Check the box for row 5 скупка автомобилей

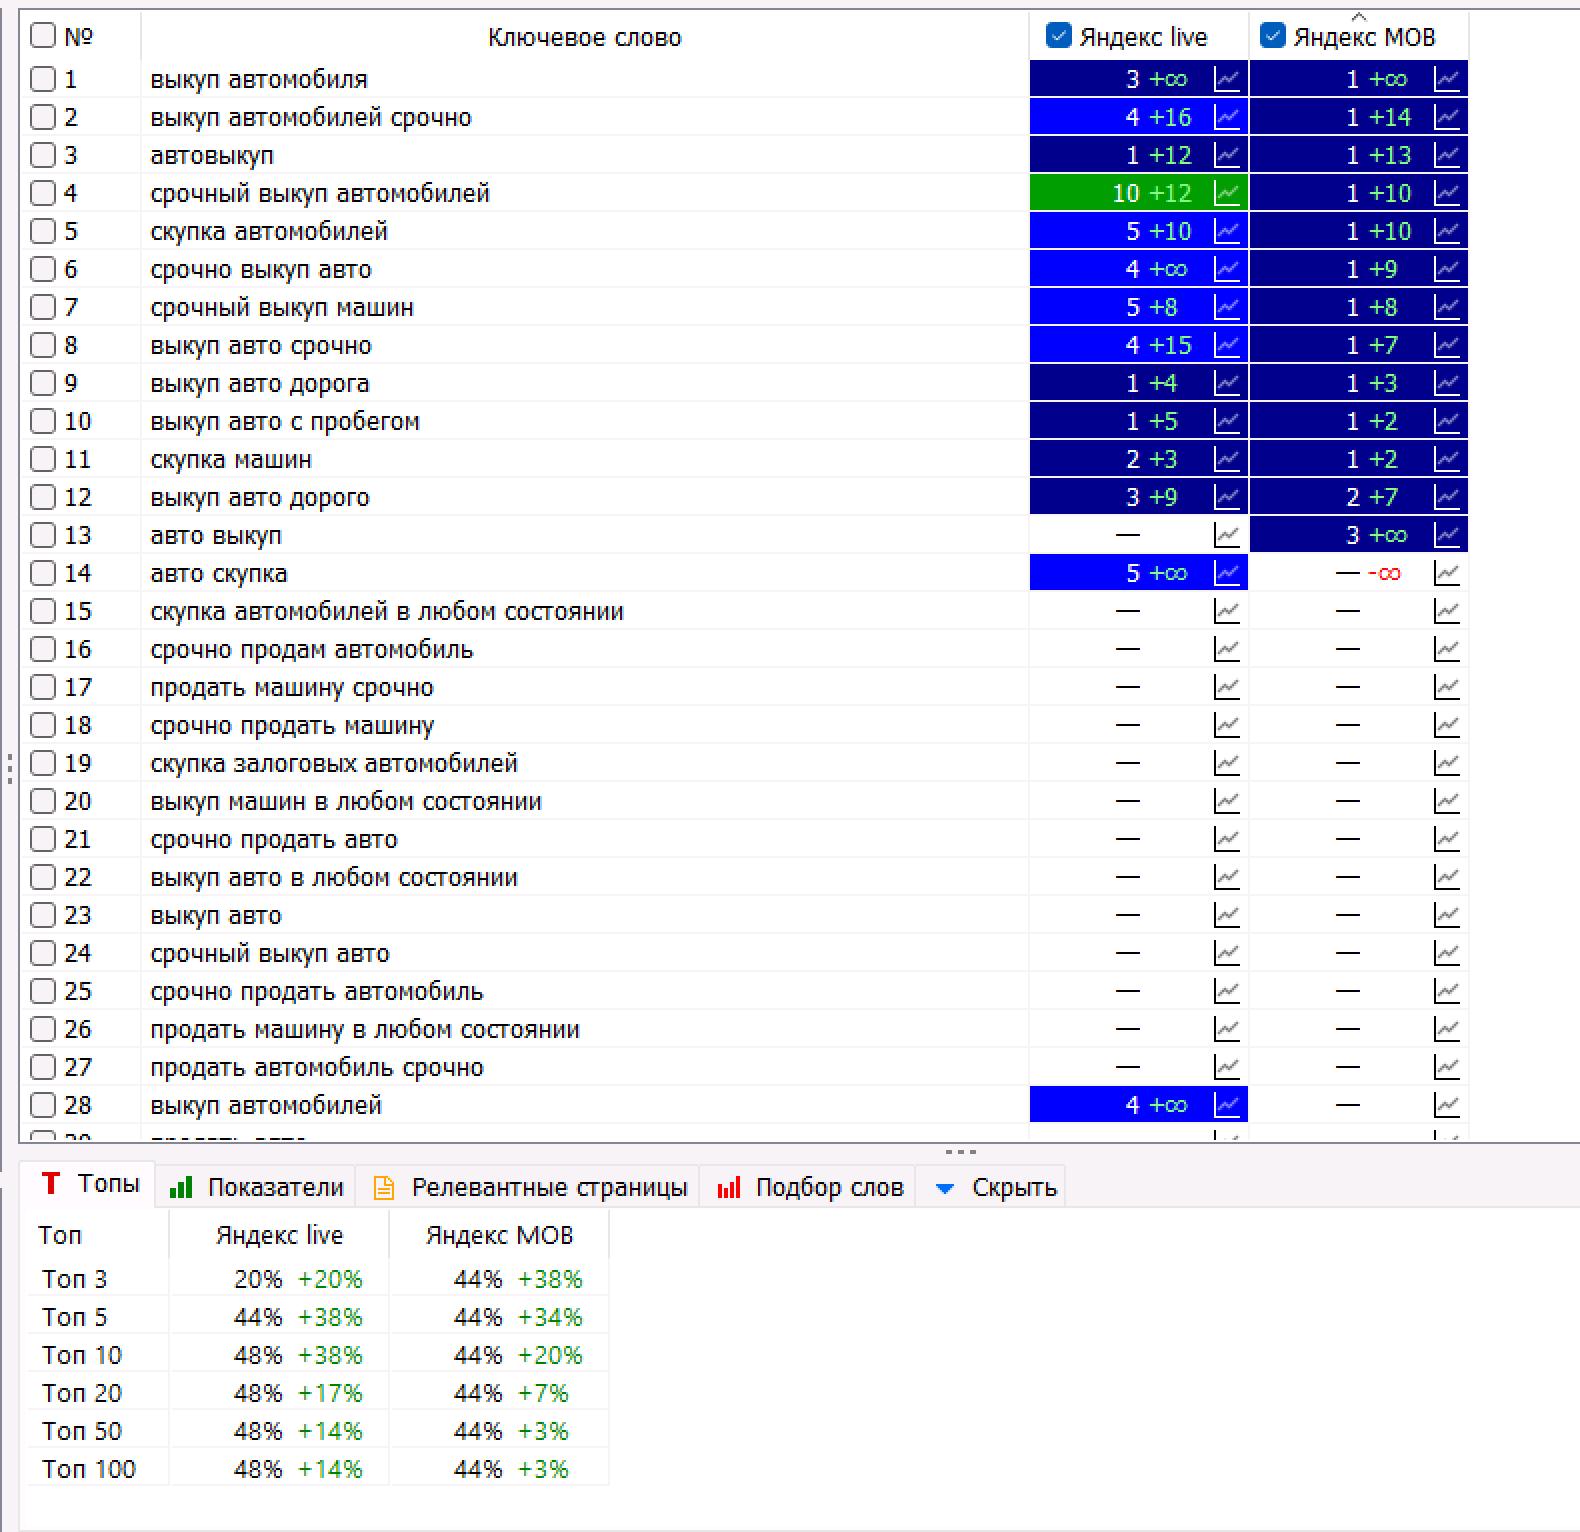click(43, 231)
